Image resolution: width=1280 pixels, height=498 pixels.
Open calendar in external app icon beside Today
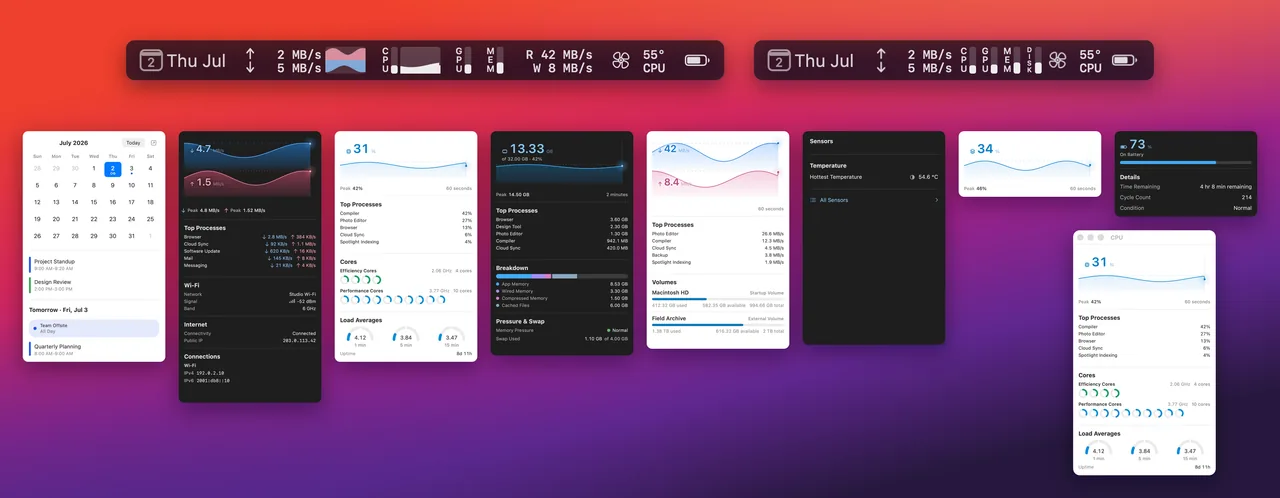point(154,143)
